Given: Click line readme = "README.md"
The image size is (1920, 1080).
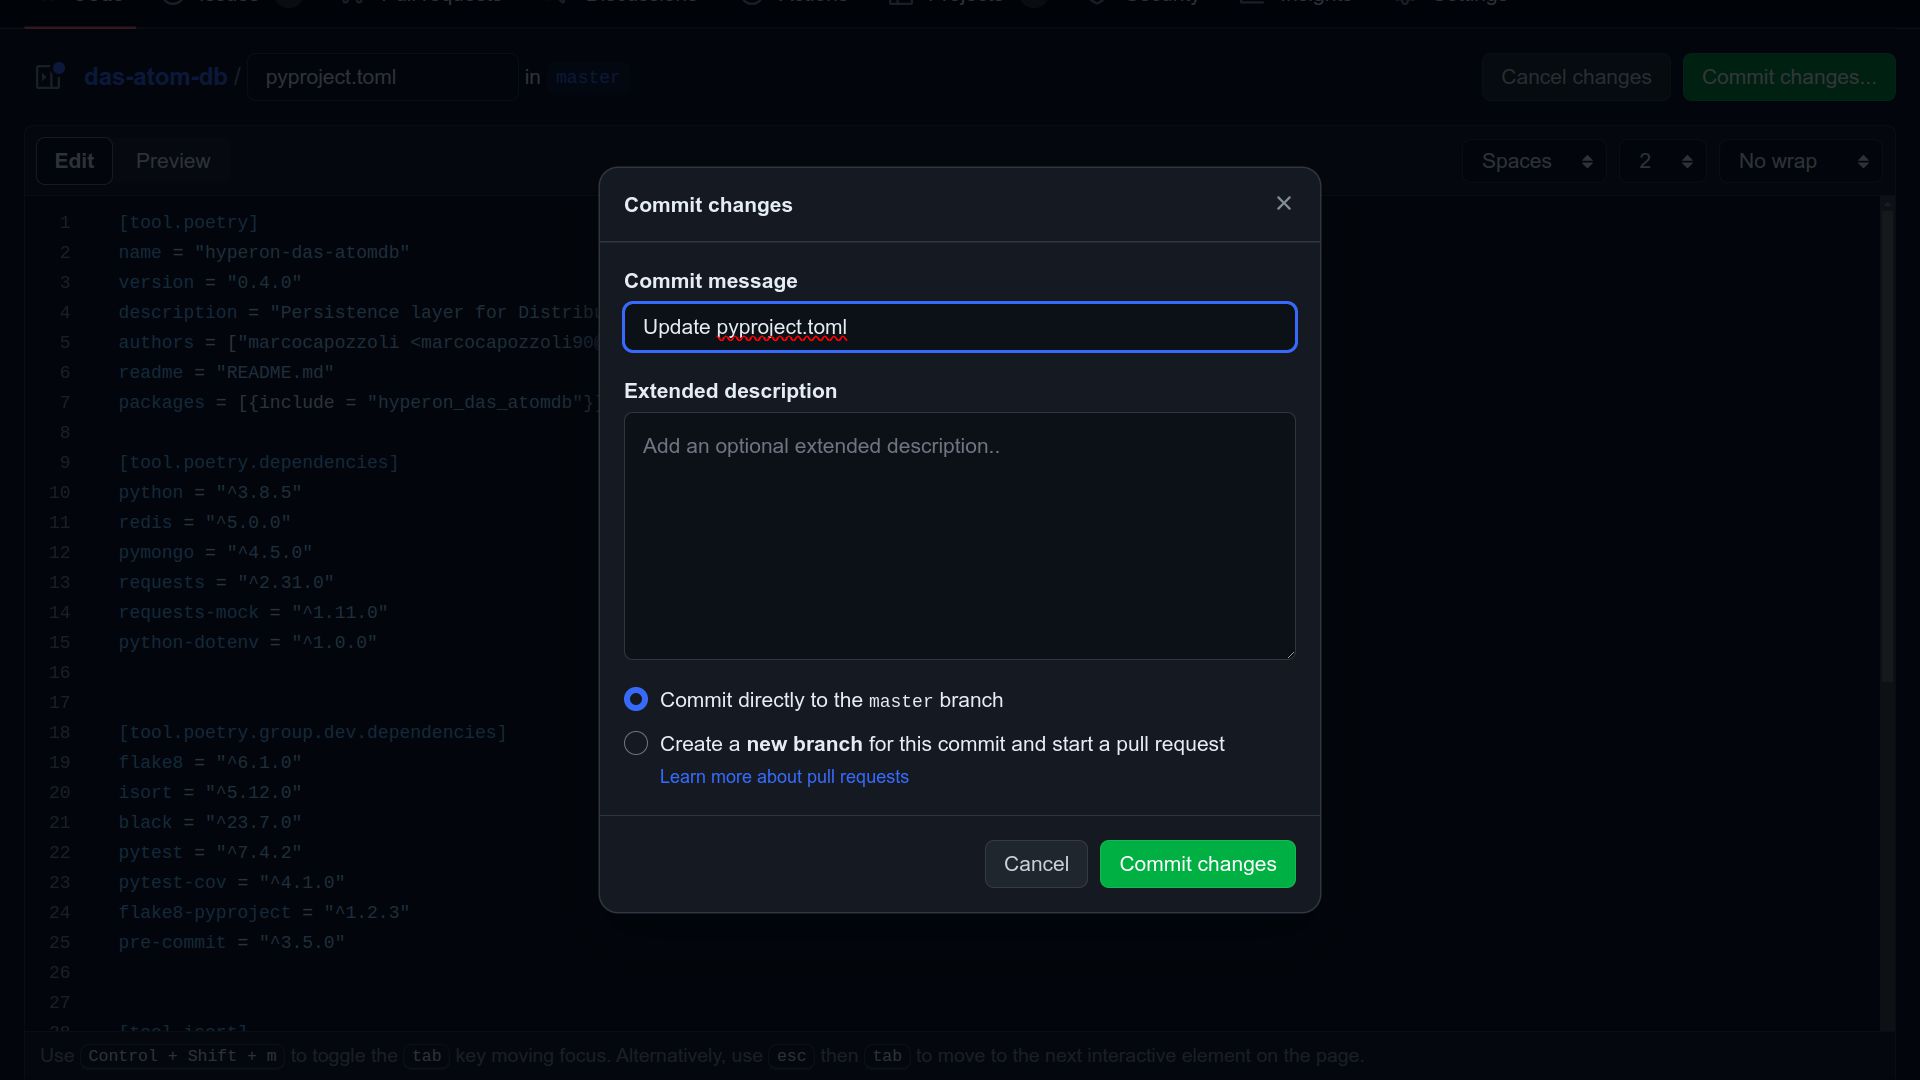Looking at the screenshot, I should tap(226, 373).
